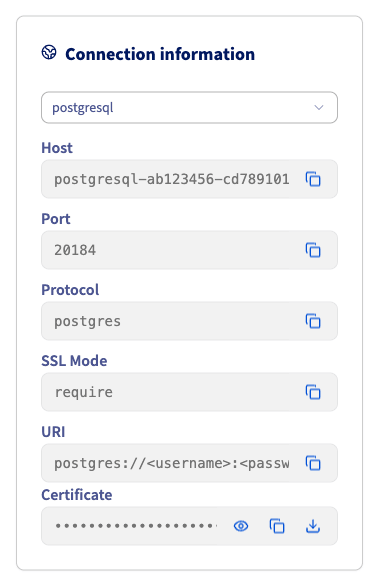The image size is (379, 587).
Task: Copy the Certificate contents
Action: pyautogui.click(x=277, y=526)
